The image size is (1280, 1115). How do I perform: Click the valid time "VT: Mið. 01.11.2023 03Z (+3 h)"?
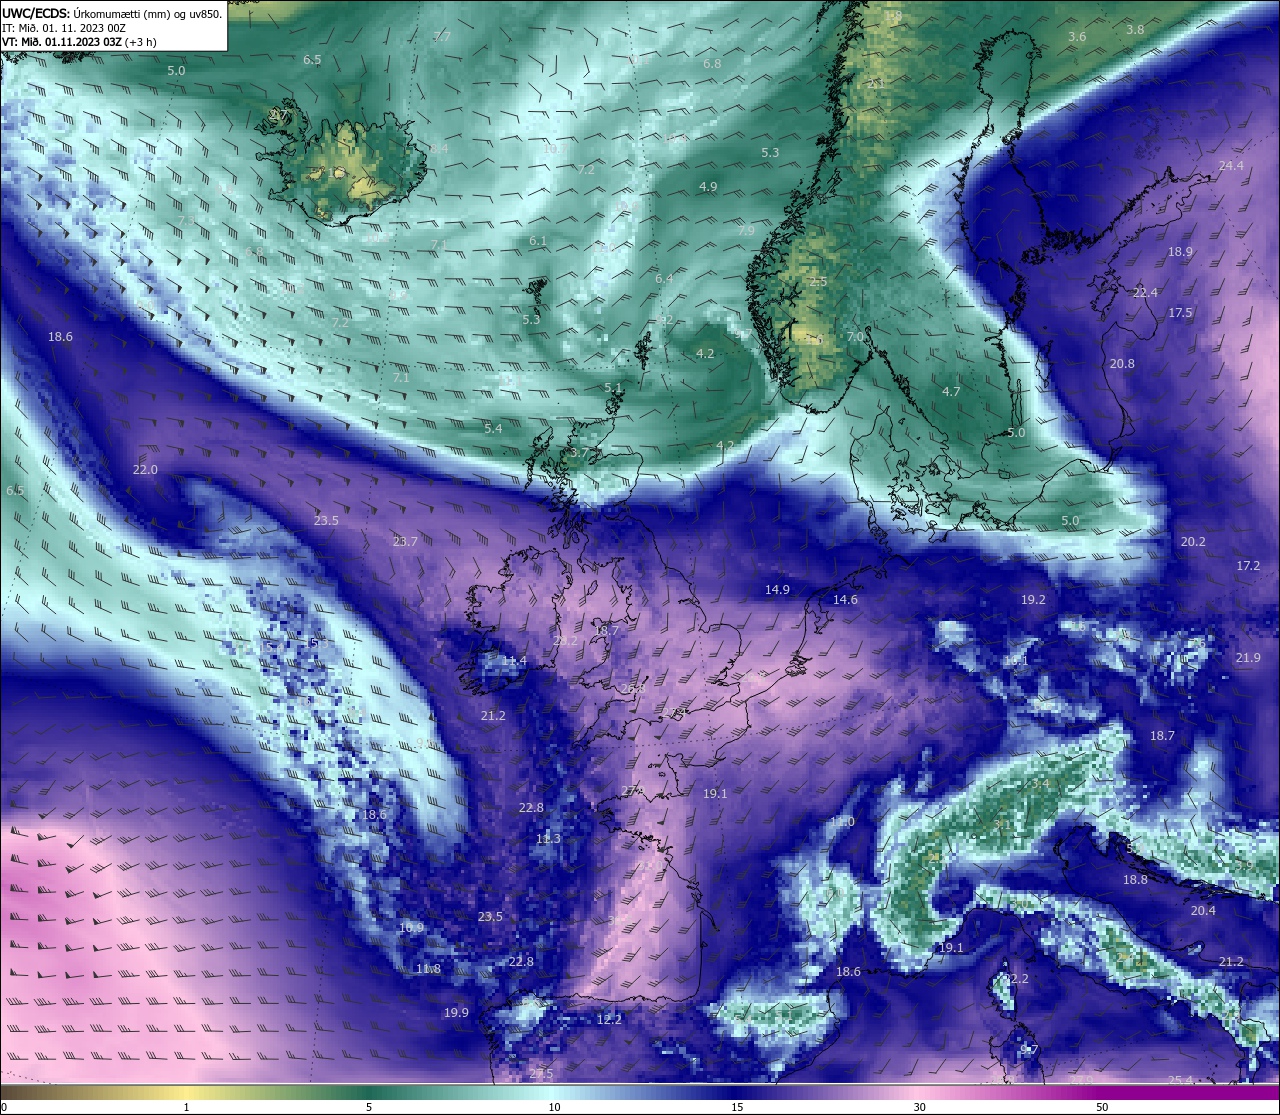pos(79,42)
